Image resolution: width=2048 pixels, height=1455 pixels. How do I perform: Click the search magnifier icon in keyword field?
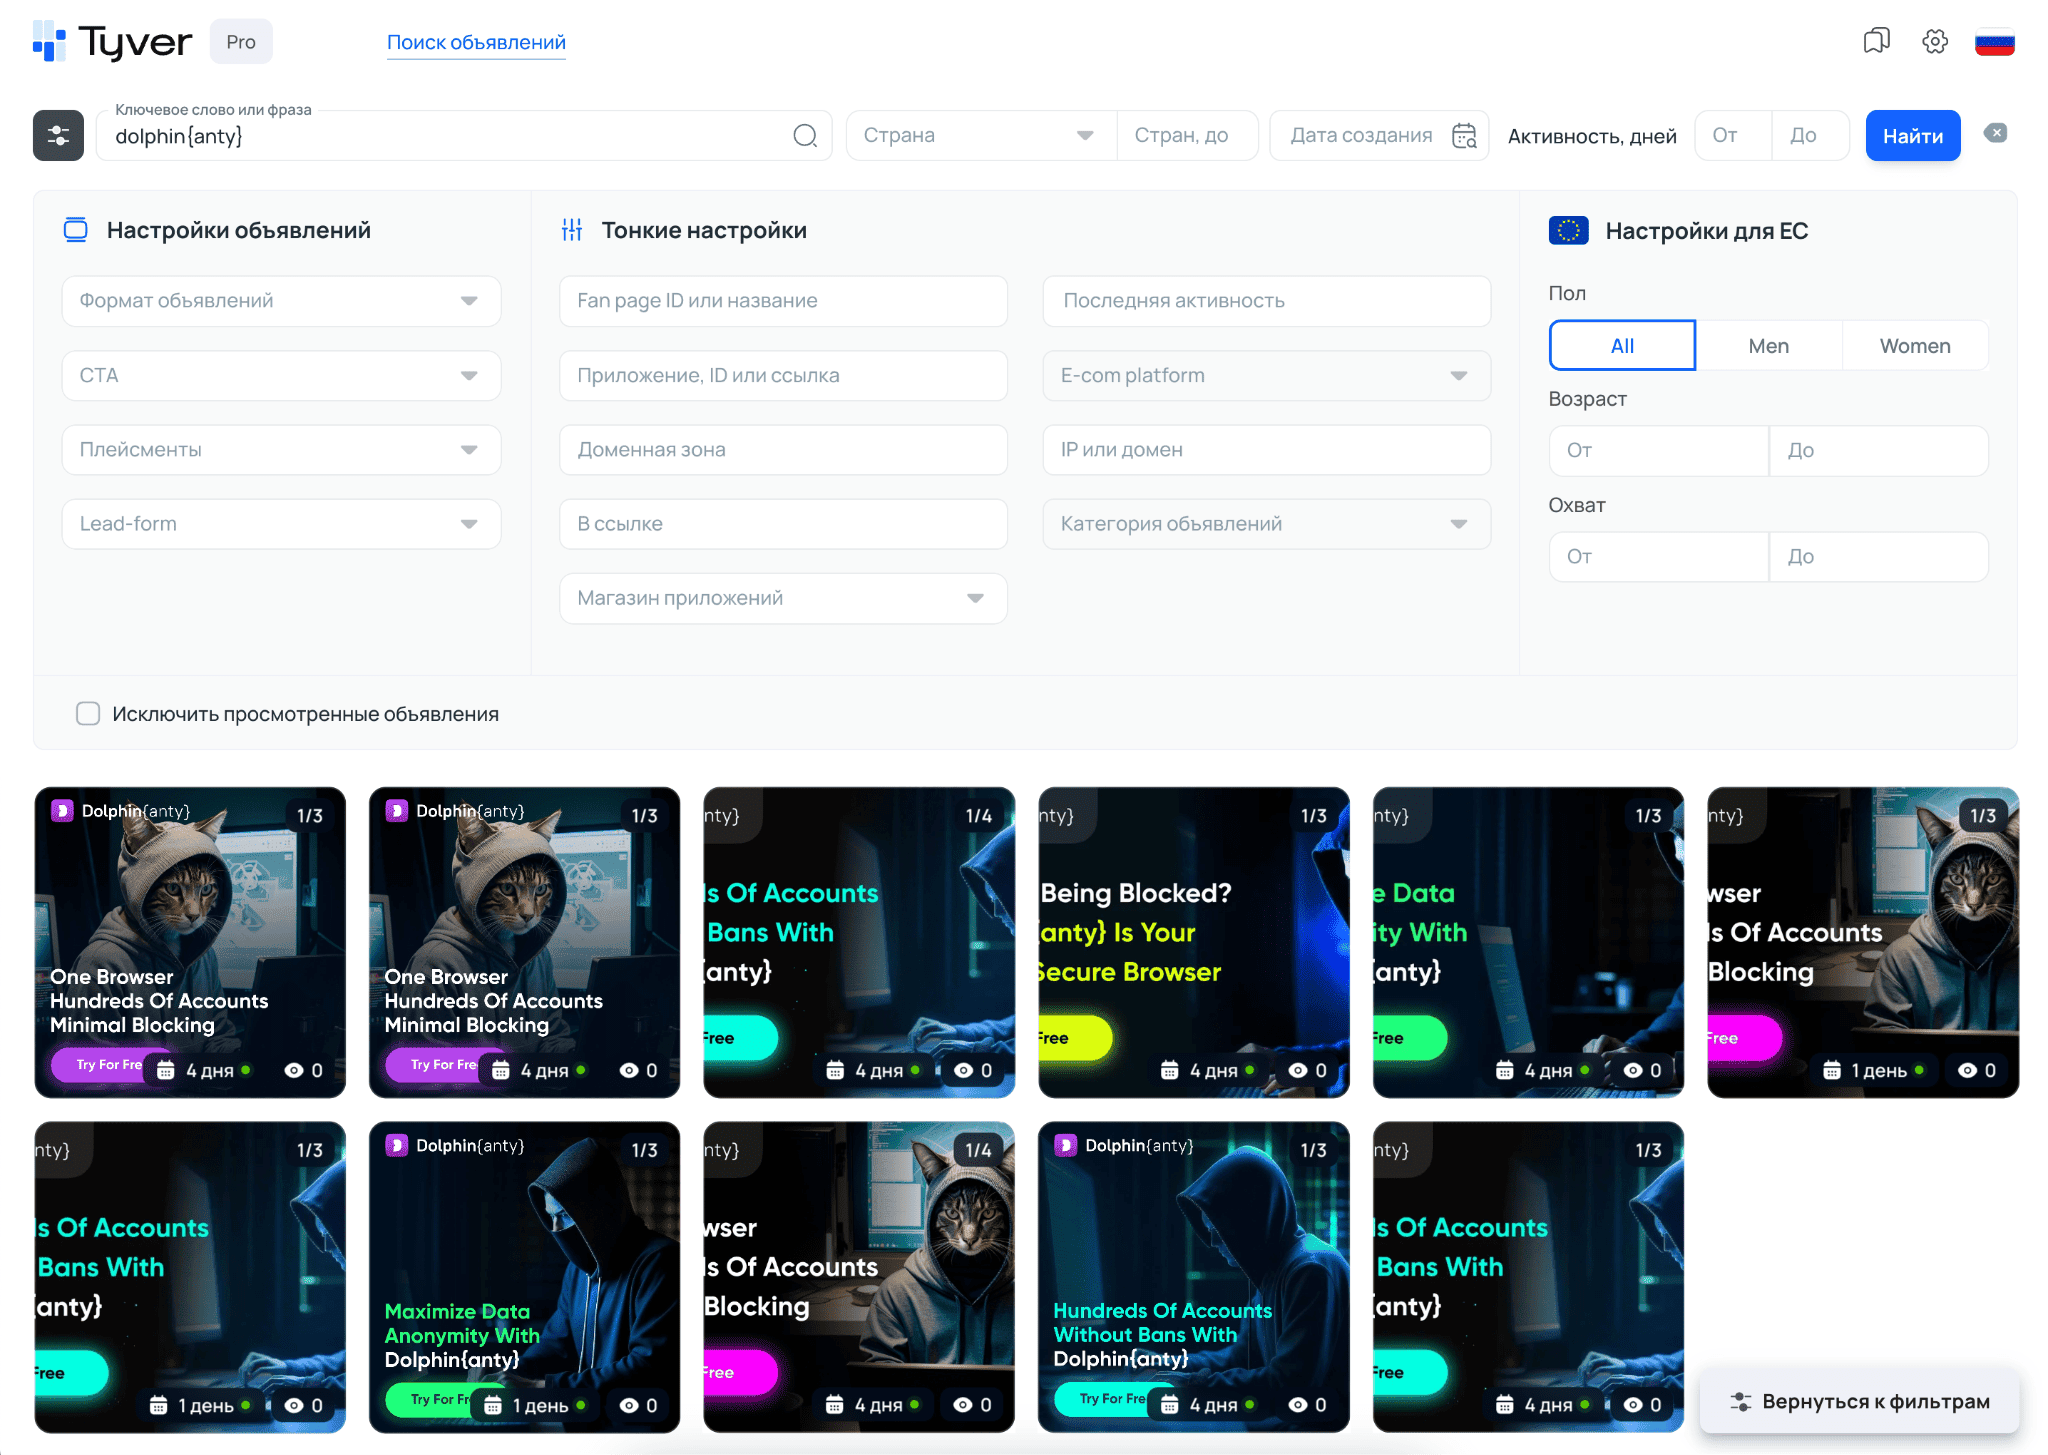point(805,135)
